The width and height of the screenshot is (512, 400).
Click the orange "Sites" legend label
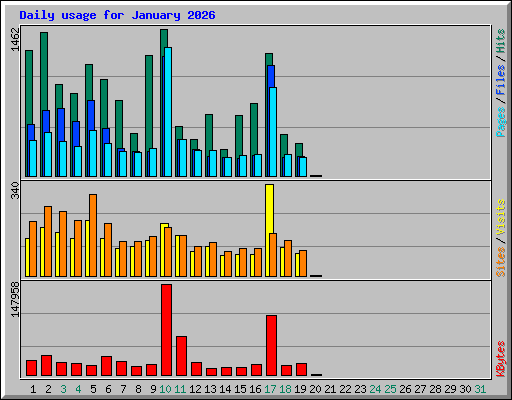tap(500, 262)
